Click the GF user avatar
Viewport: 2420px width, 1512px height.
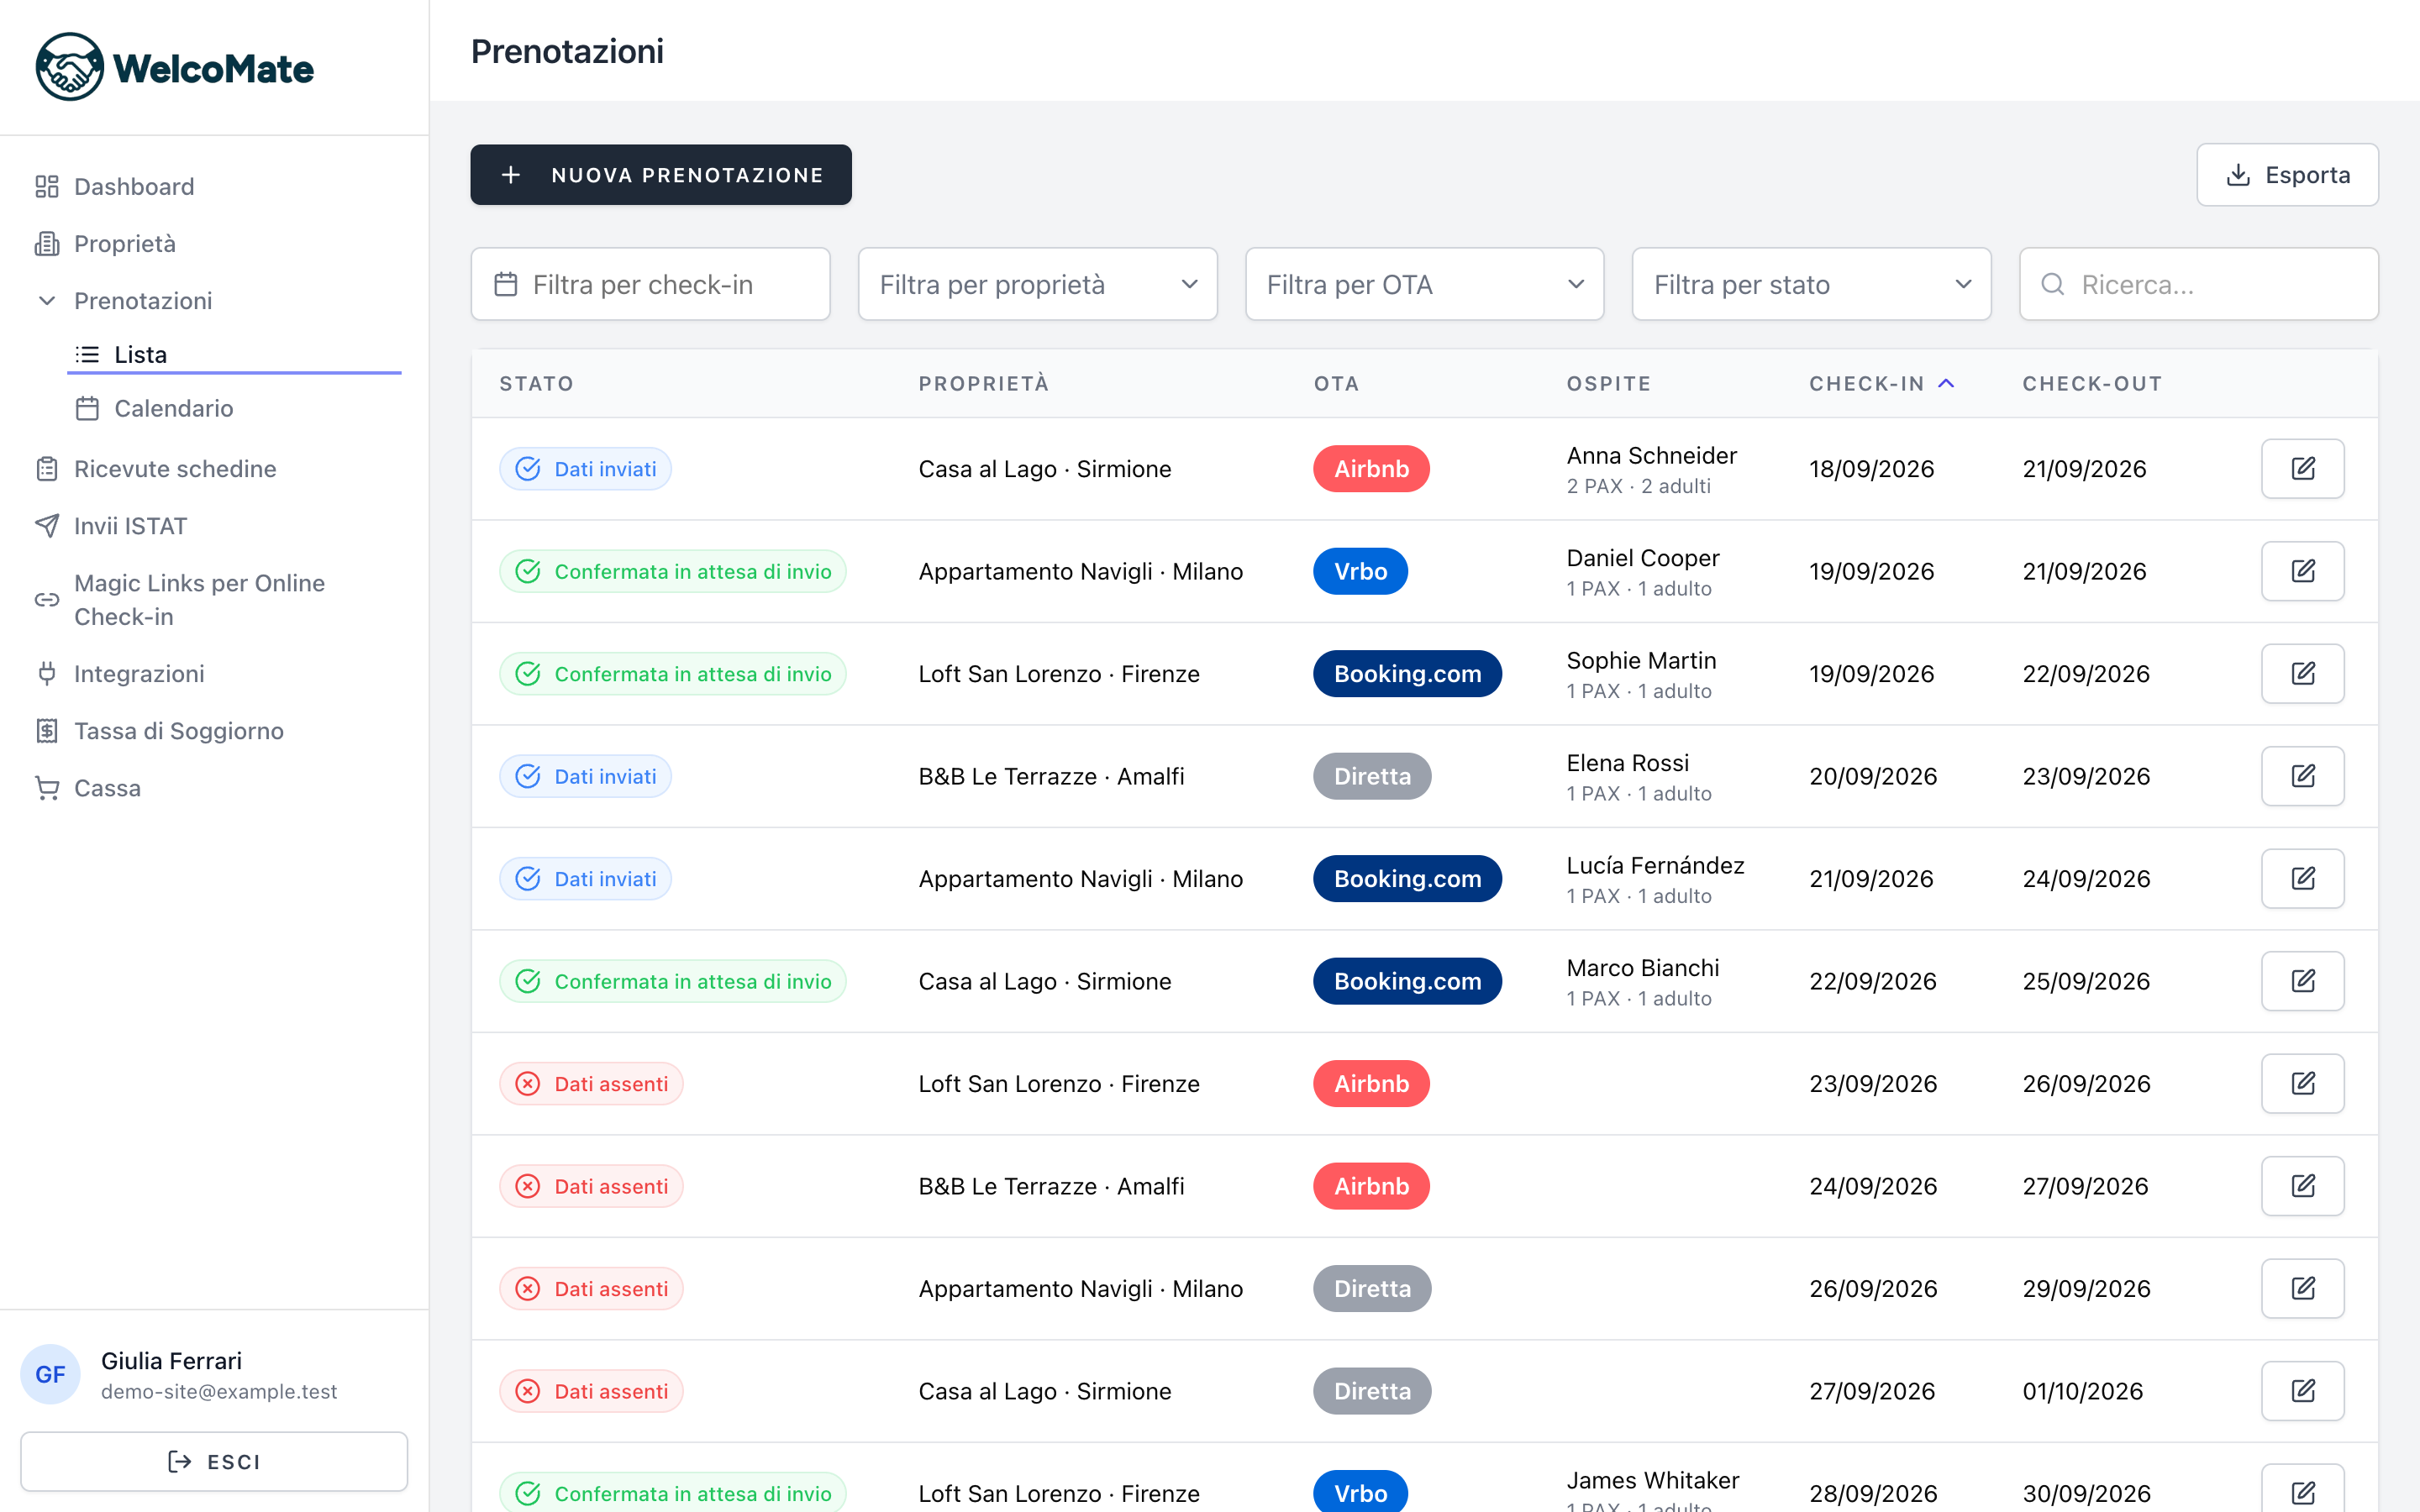(50, 1374)
